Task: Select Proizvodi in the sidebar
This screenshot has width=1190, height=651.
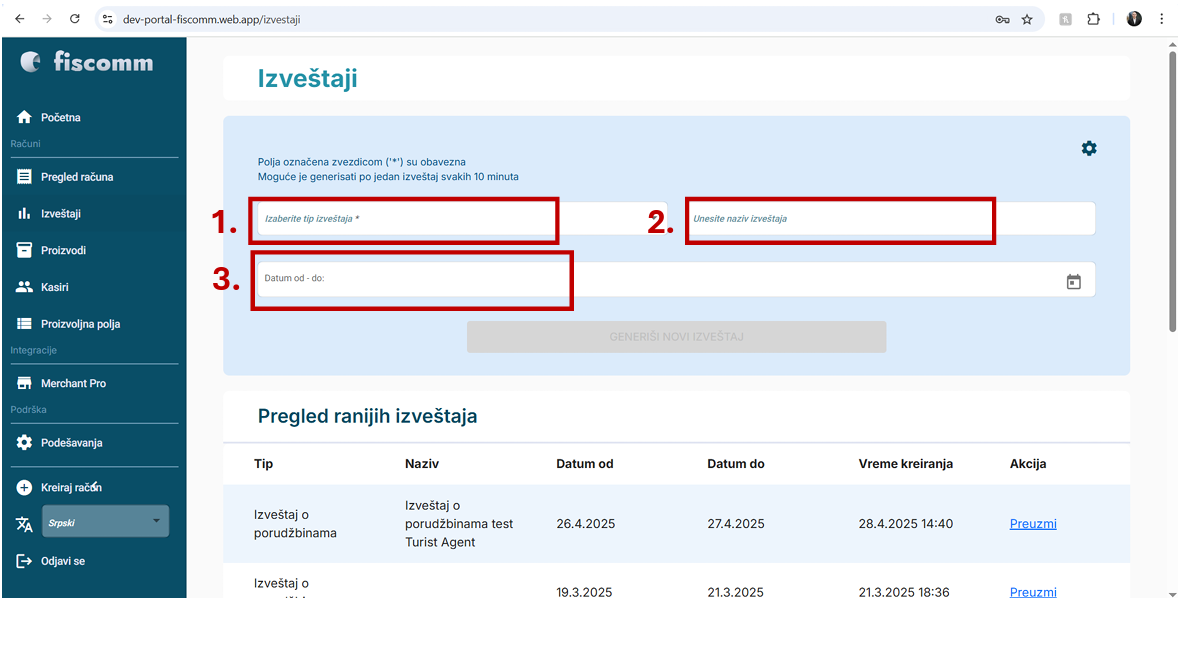Action: [x=63, y=250]
